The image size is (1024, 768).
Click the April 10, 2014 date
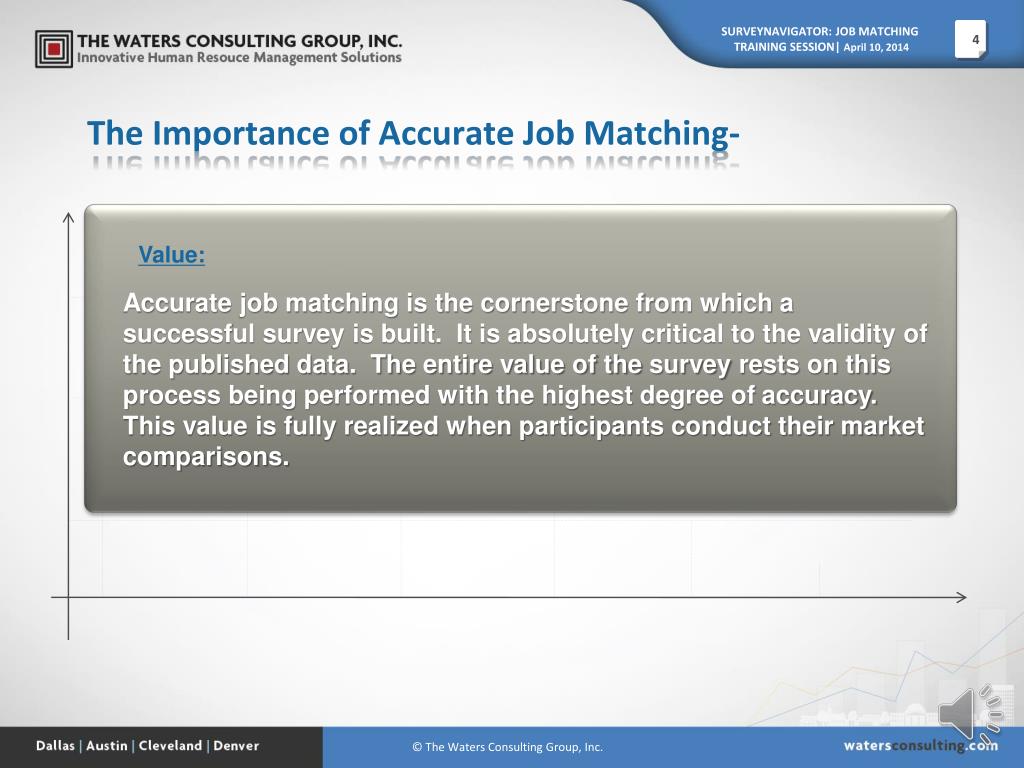(876, 47)
